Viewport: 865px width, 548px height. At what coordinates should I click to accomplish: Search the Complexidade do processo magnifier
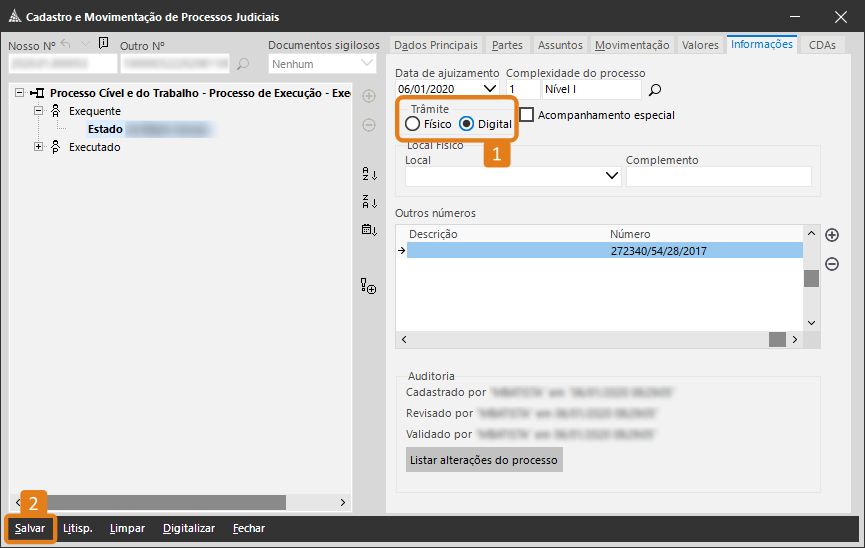click(x=655, y=90)
